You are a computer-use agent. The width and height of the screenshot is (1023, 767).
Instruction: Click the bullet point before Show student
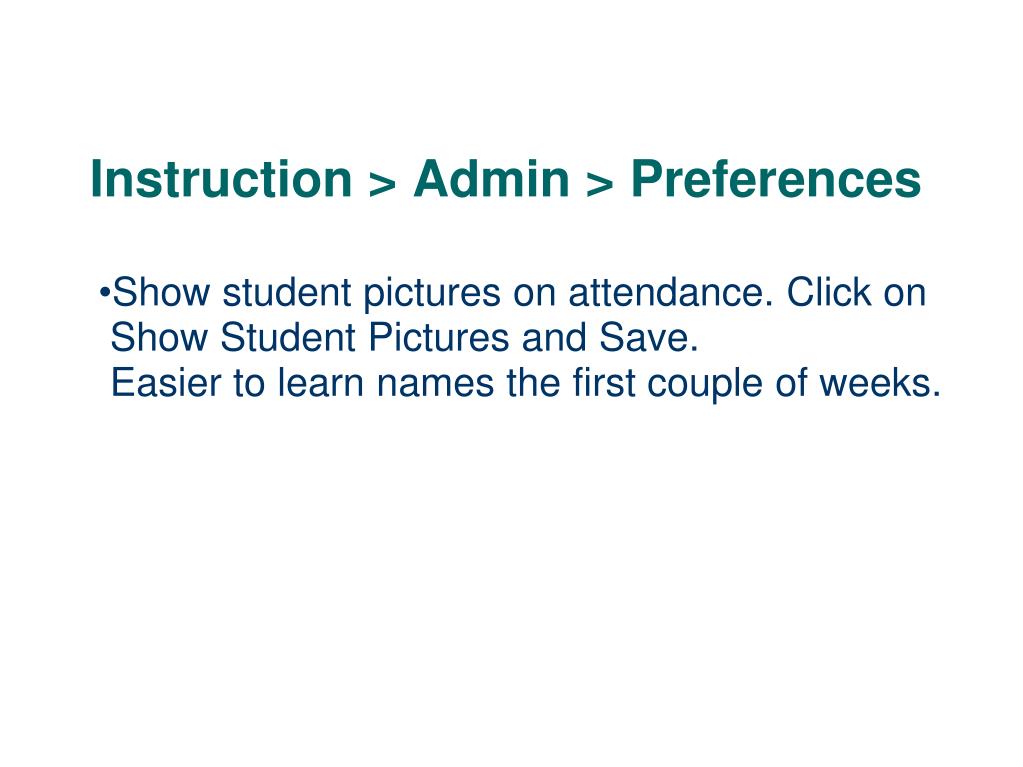point(104,292)
